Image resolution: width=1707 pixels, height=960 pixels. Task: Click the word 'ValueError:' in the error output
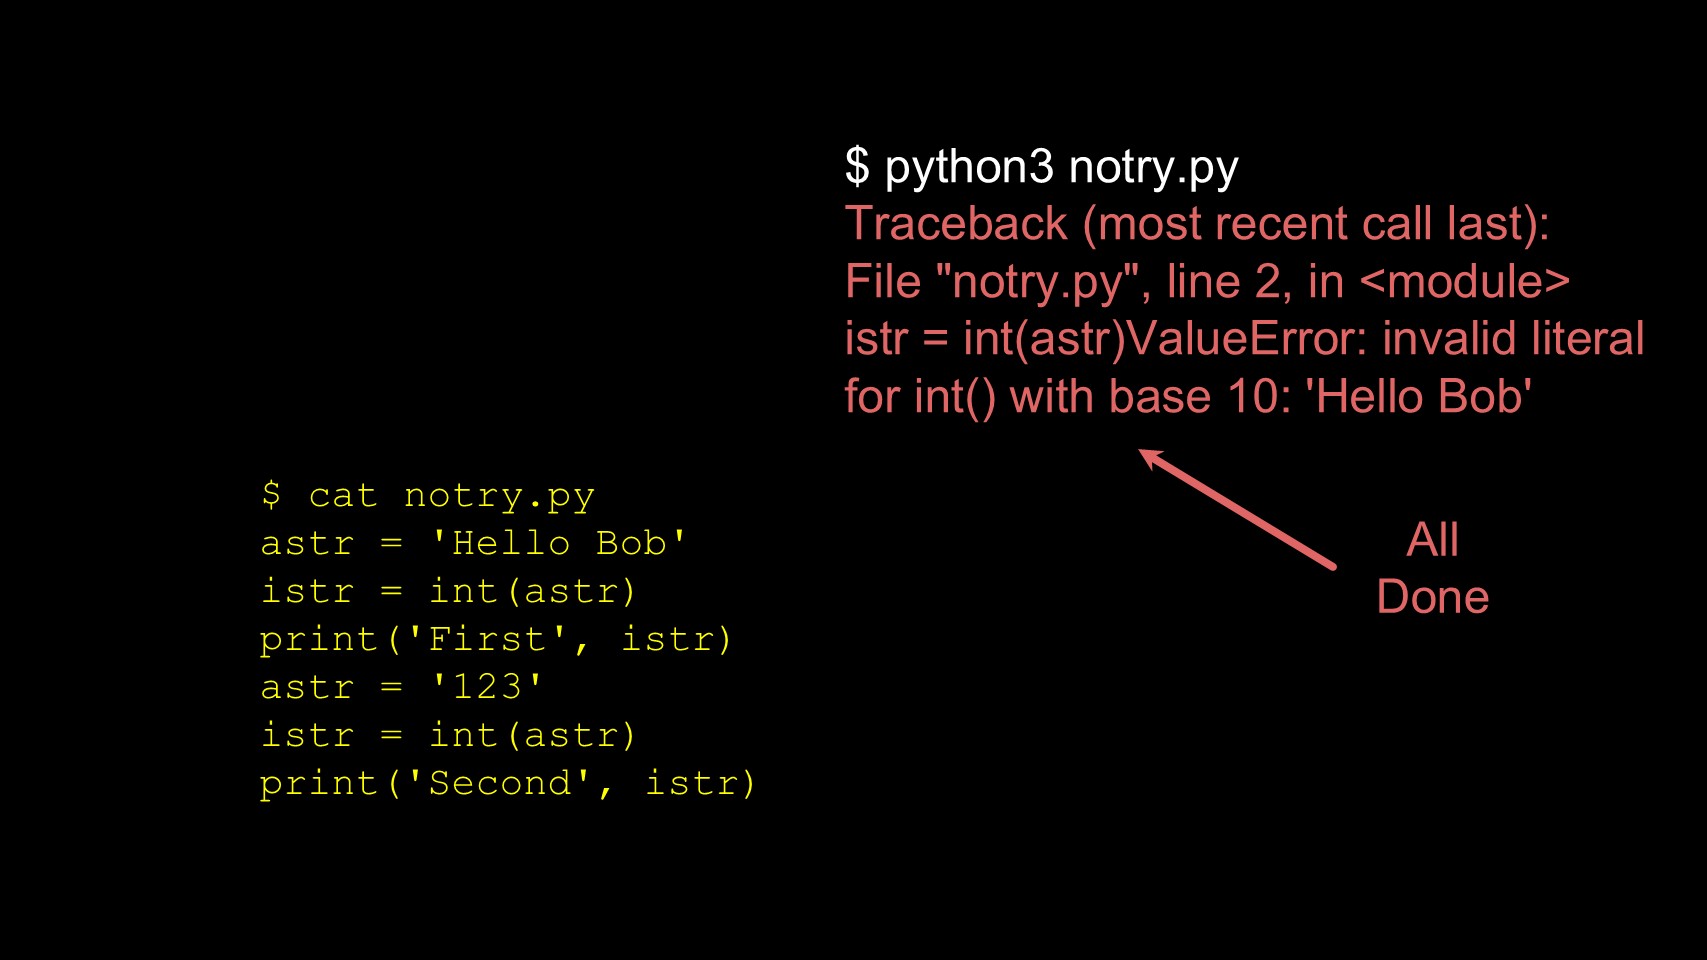[1246, 339]
